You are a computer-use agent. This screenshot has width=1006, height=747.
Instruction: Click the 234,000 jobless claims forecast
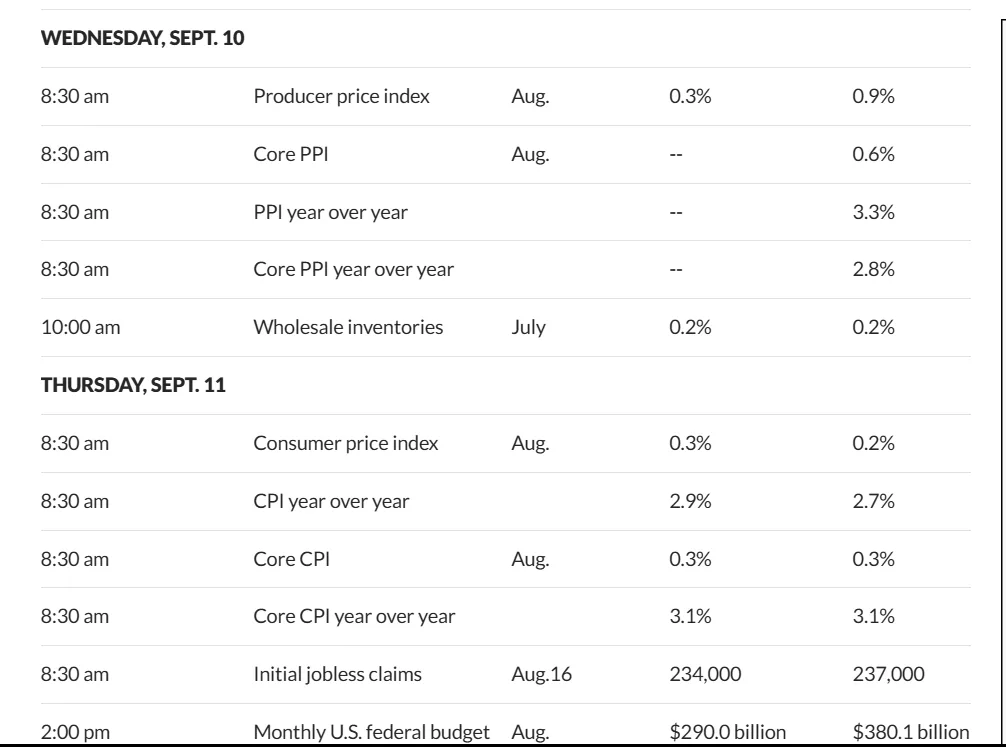705,674
